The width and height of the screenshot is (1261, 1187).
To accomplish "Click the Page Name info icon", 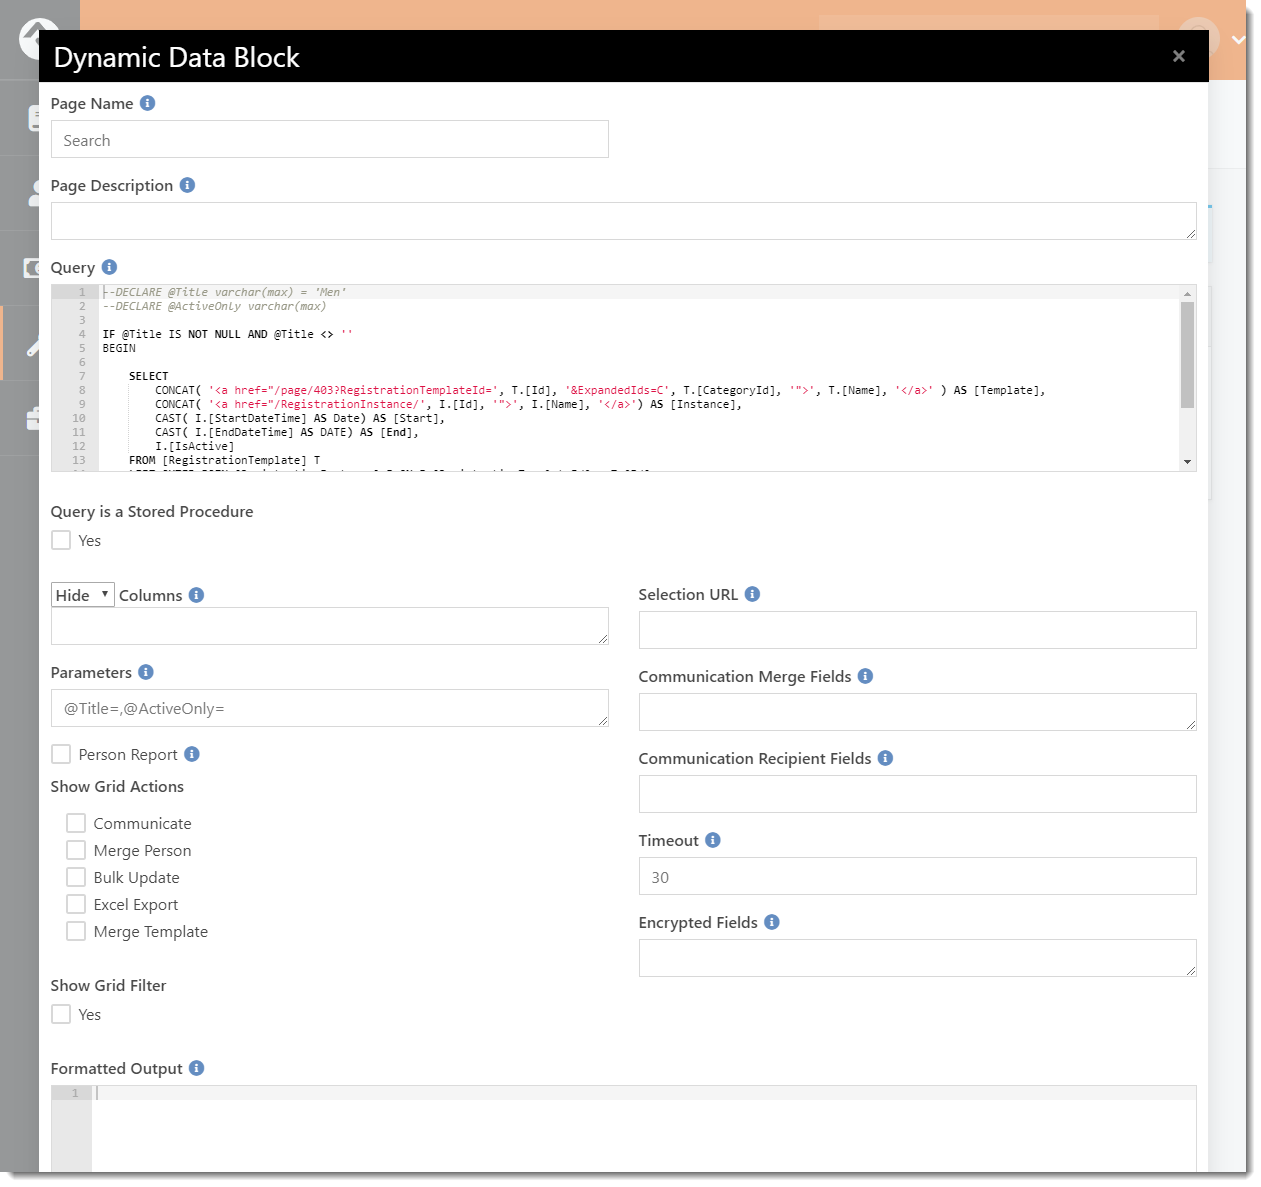I will point(147,103).
